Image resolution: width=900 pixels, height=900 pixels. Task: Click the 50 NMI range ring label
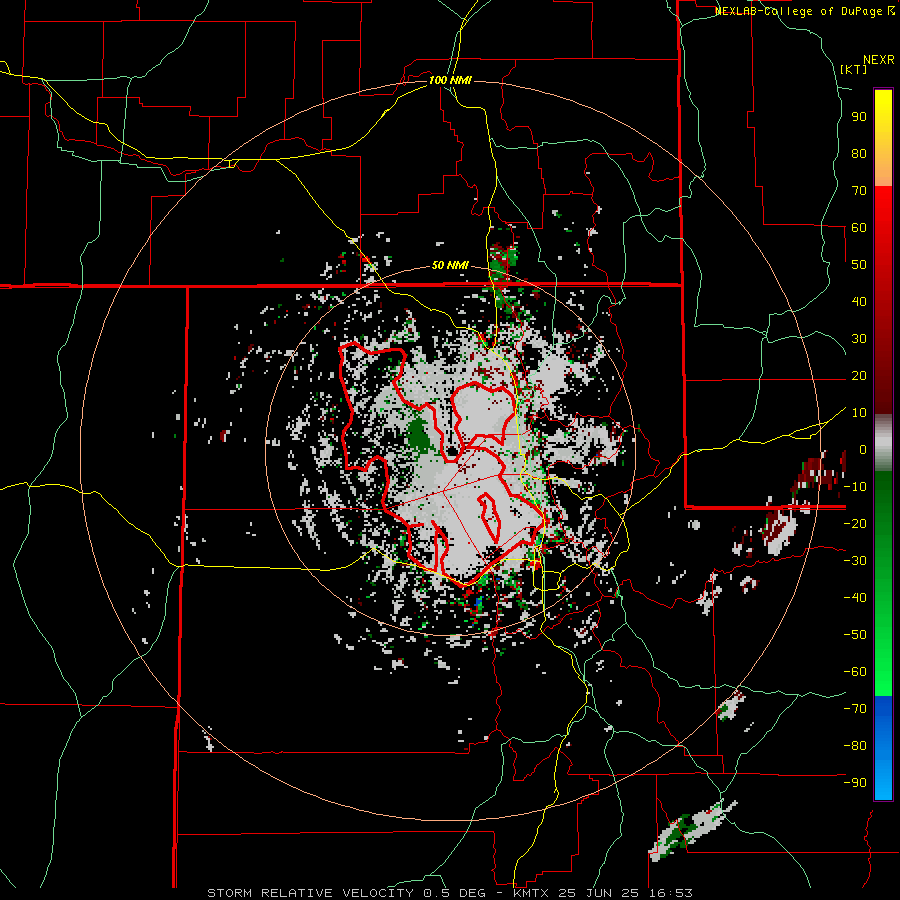[x=450, y=265]
